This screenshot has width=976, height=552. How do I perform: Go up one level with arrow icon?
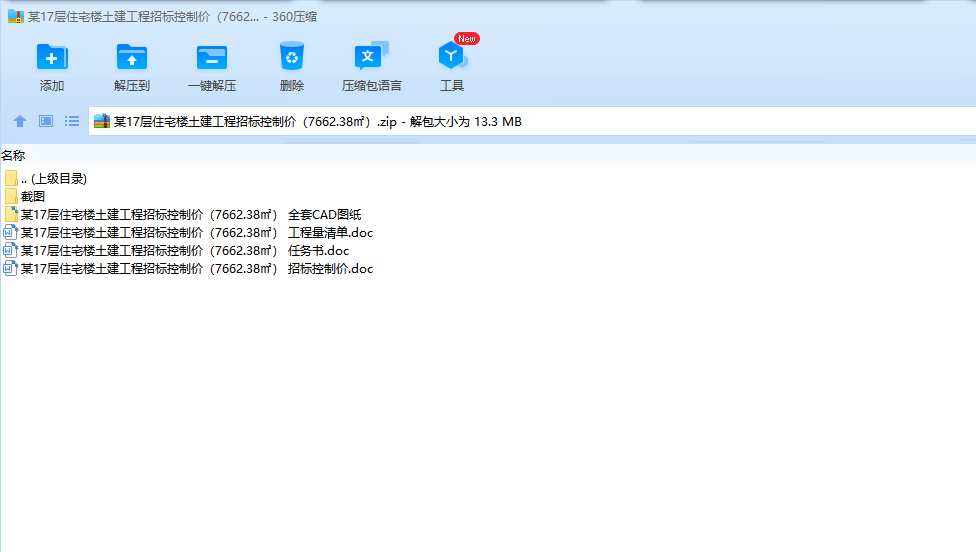pos(20,121)
